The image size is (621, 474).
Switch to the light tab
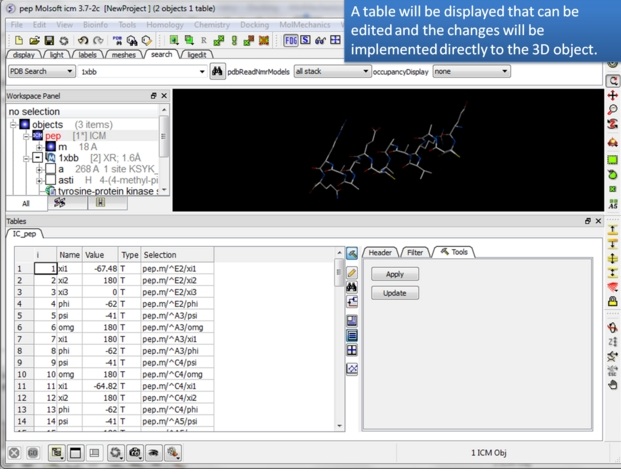pos(56,55)
